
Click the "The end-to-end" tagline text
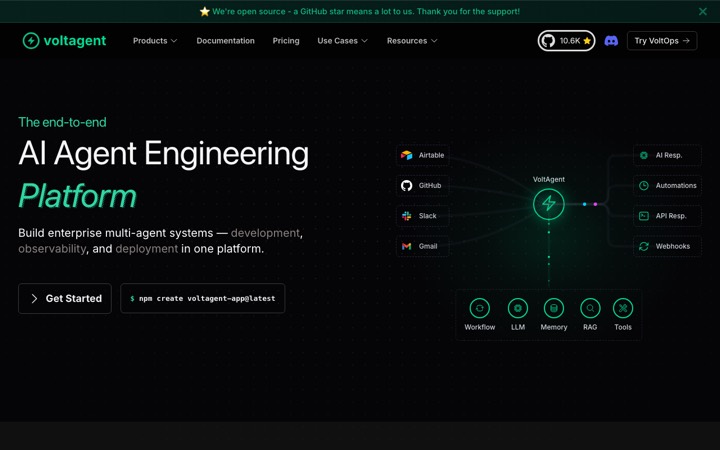pos(62,122)
